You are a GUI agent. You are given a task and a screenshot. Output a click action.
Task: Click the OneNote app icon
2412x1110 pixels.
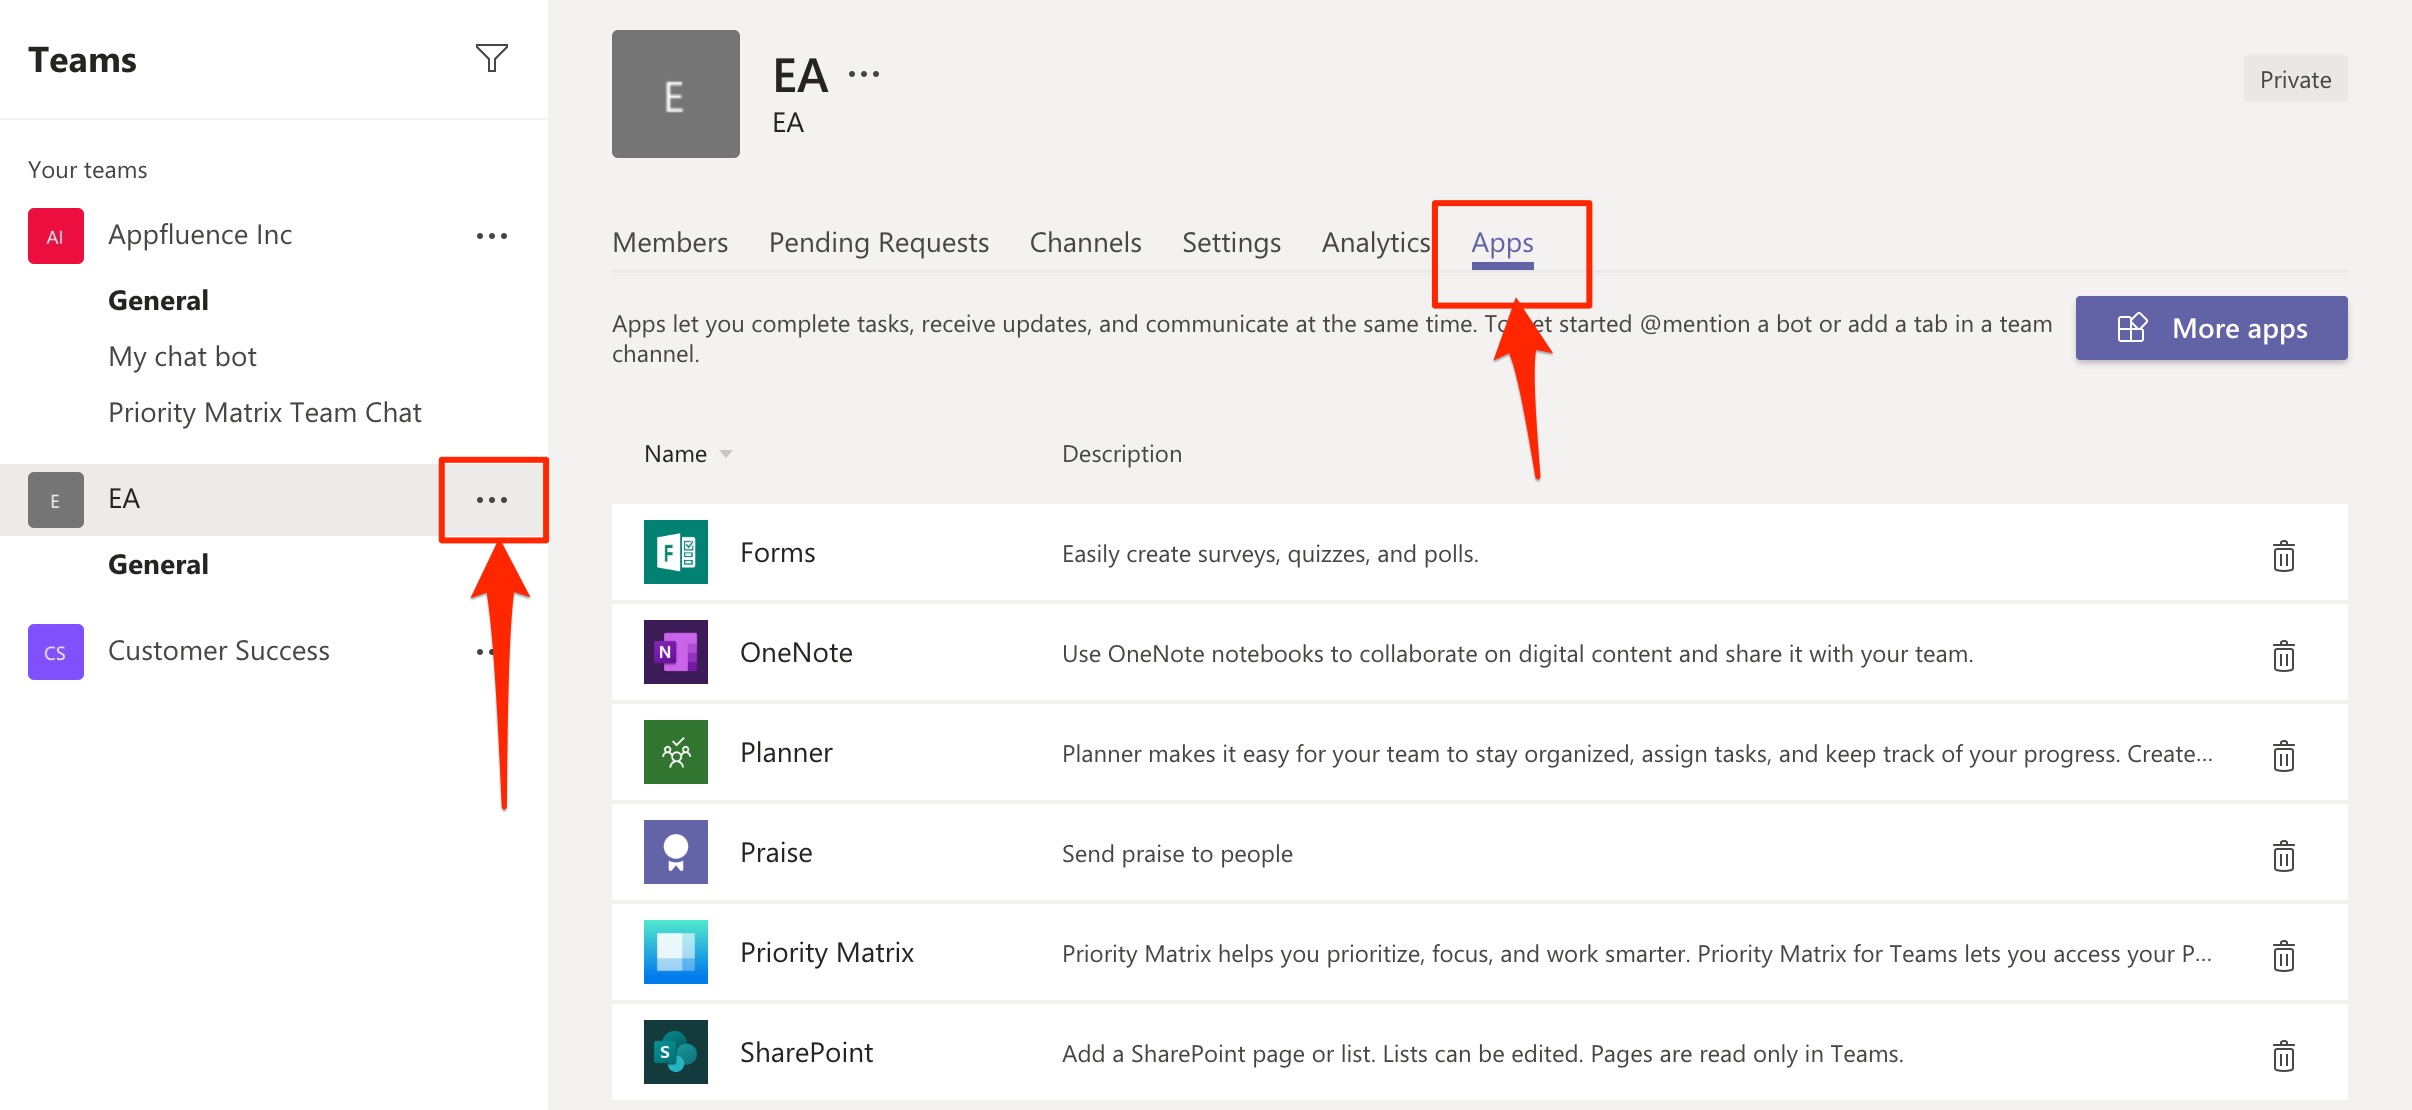[675, 652]
